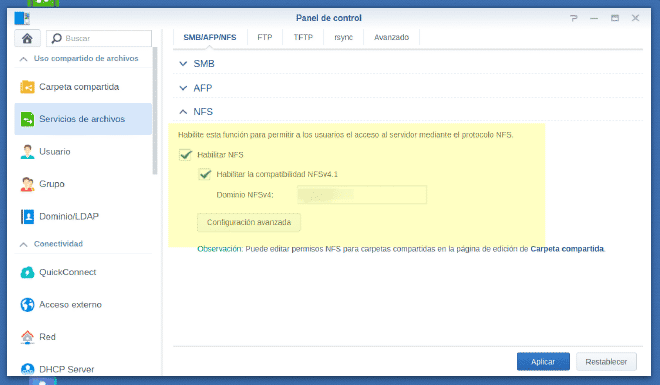The height and width of the screenshot is (385, 660).
Task: Select Usuario in sidebar
Action: [83, 151]
